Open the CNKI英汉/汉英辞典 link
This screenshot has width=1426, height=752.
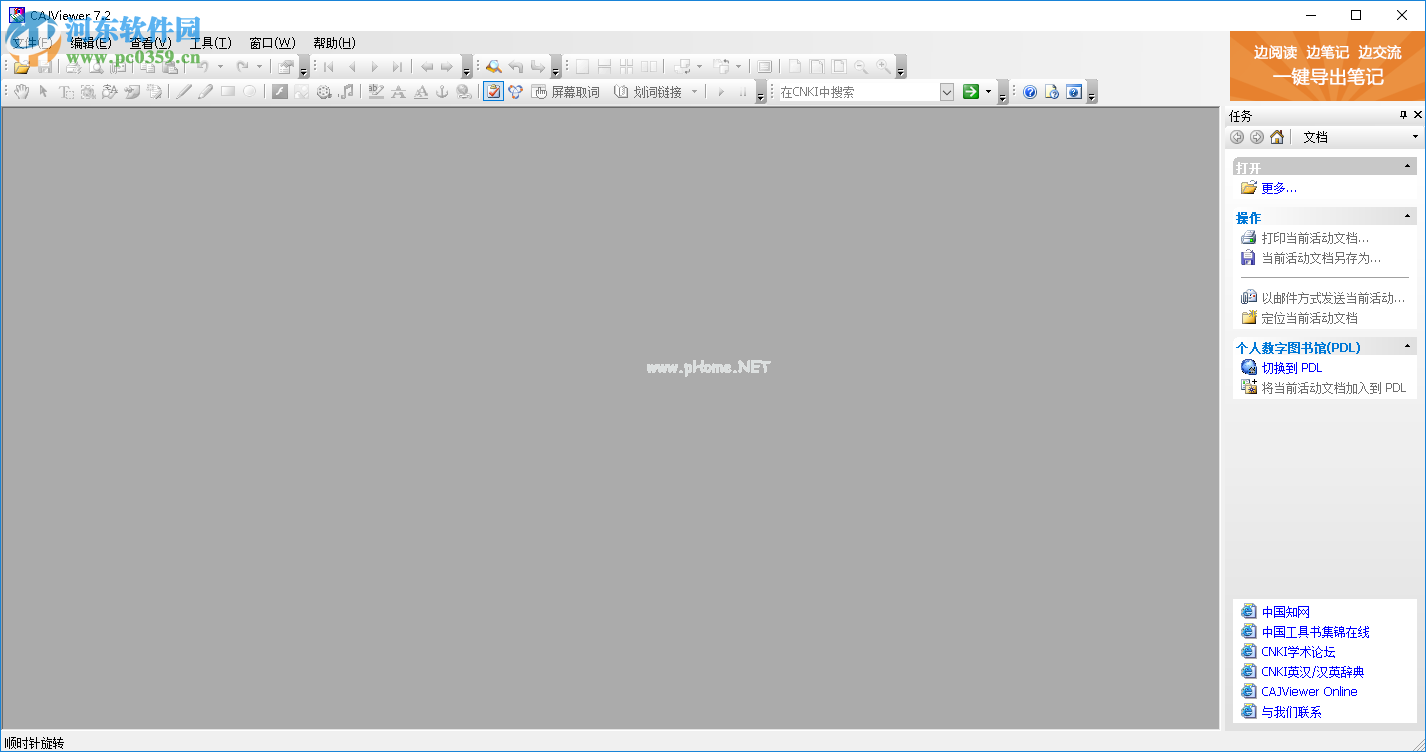1312,672
